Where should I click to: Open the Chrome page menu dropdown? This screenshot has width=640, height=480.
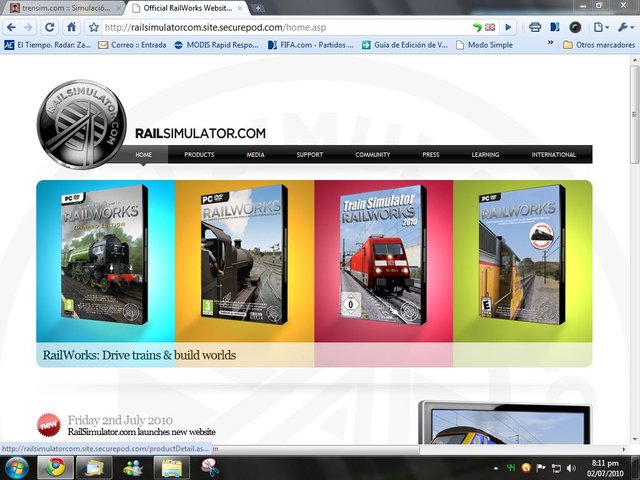(x=601, y=27)
